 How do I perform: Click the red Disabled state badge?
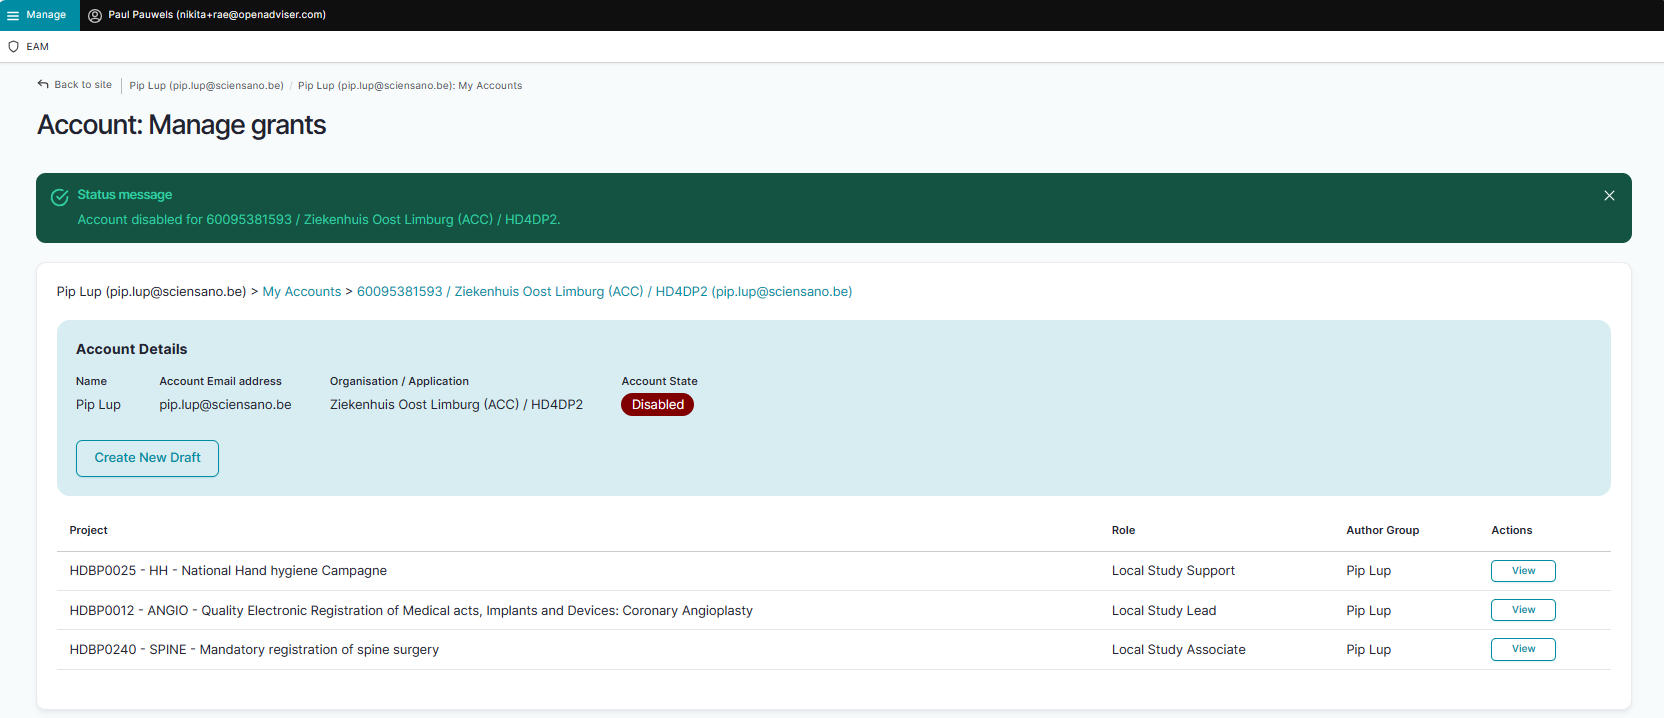(657, 405)
